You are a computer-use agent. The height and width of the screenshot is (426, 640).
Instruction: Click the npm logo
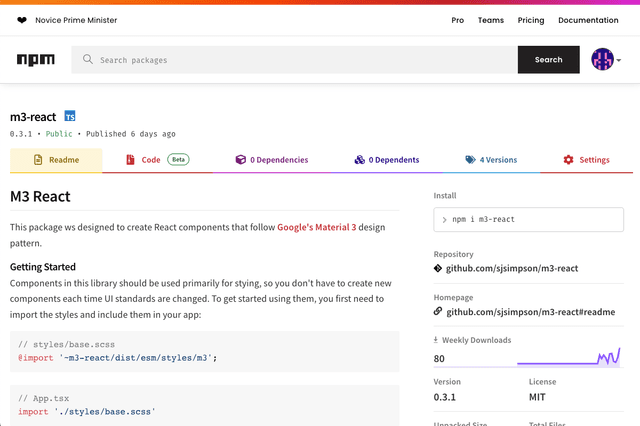36,60
